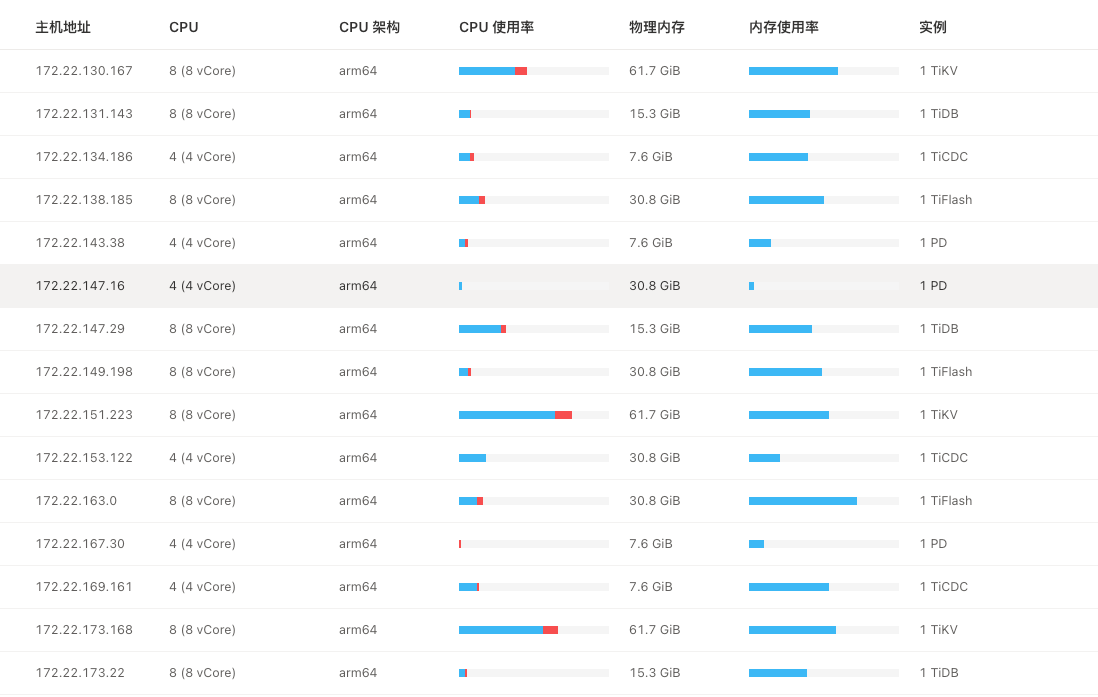
Task: Click the 实例 column header
Action: [x=932, y=27]
